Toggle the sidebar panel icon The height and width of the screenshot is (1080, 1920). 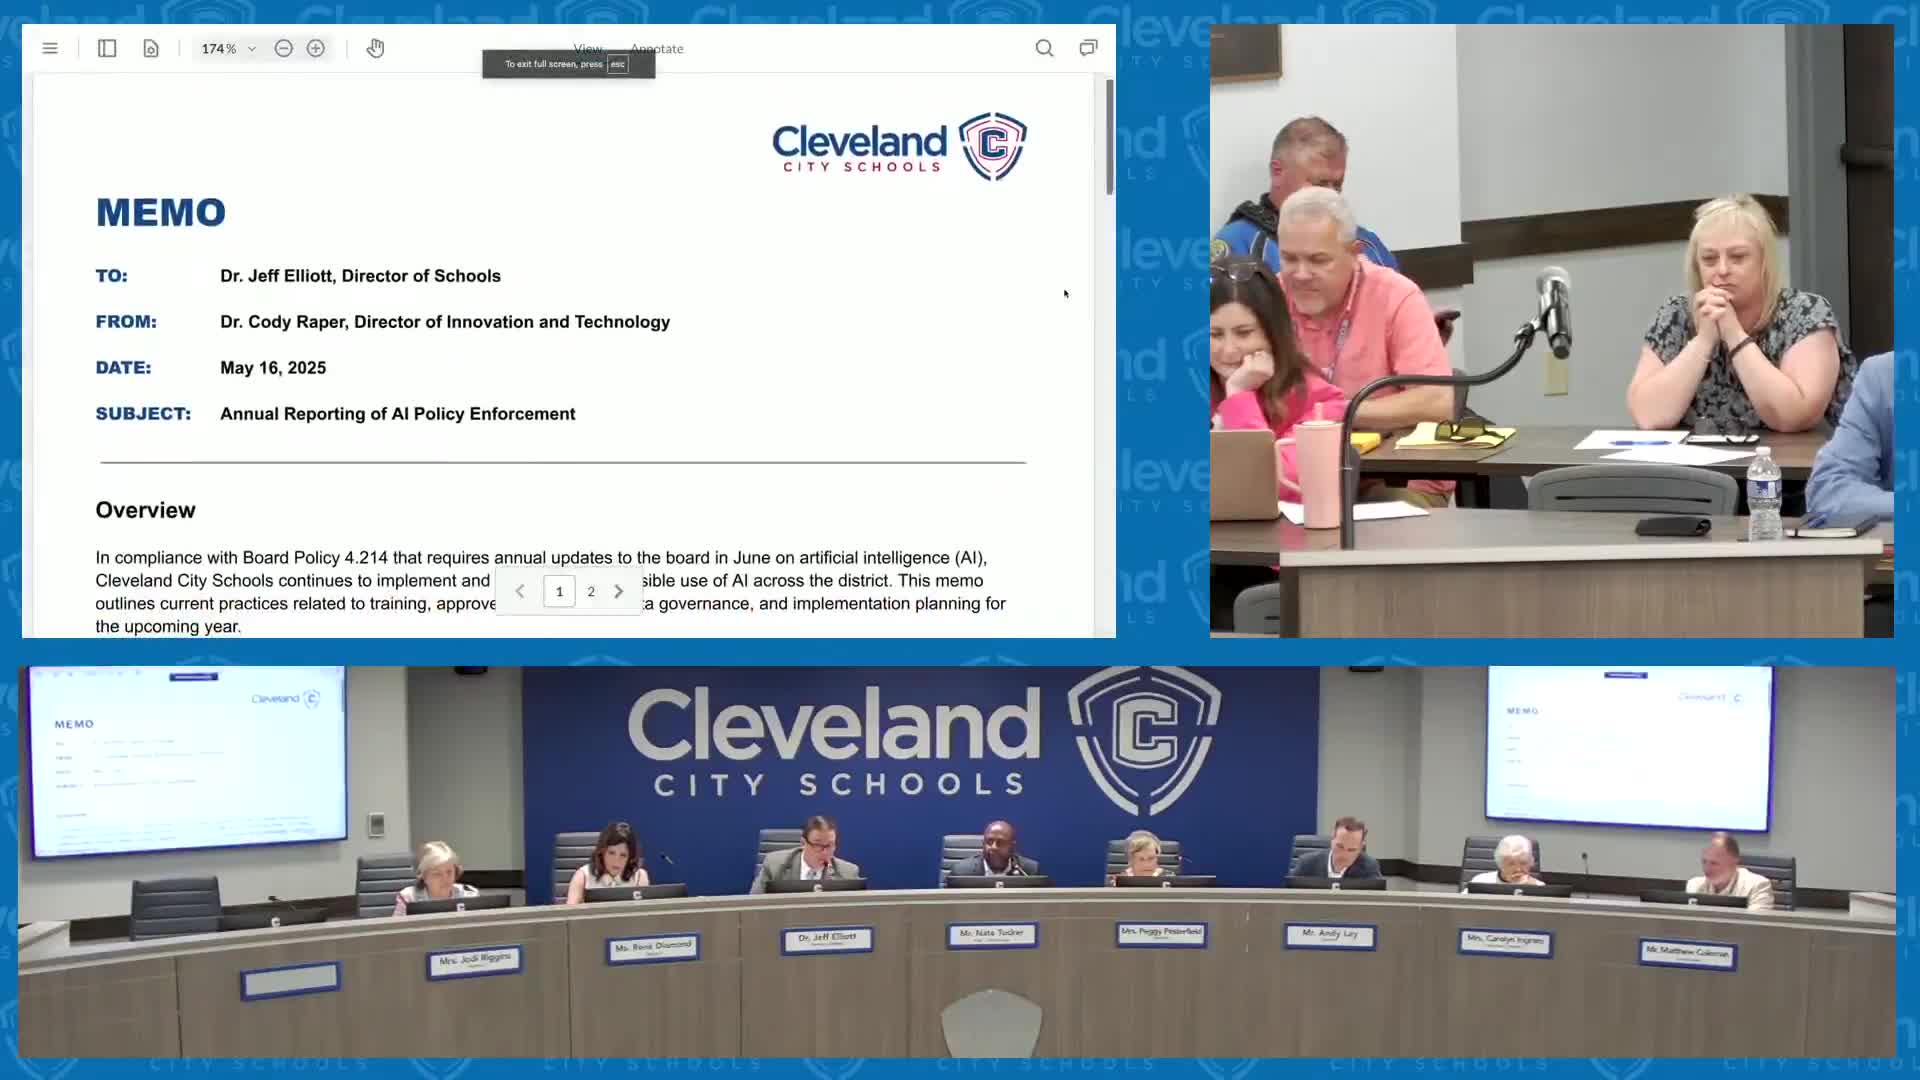107,48
